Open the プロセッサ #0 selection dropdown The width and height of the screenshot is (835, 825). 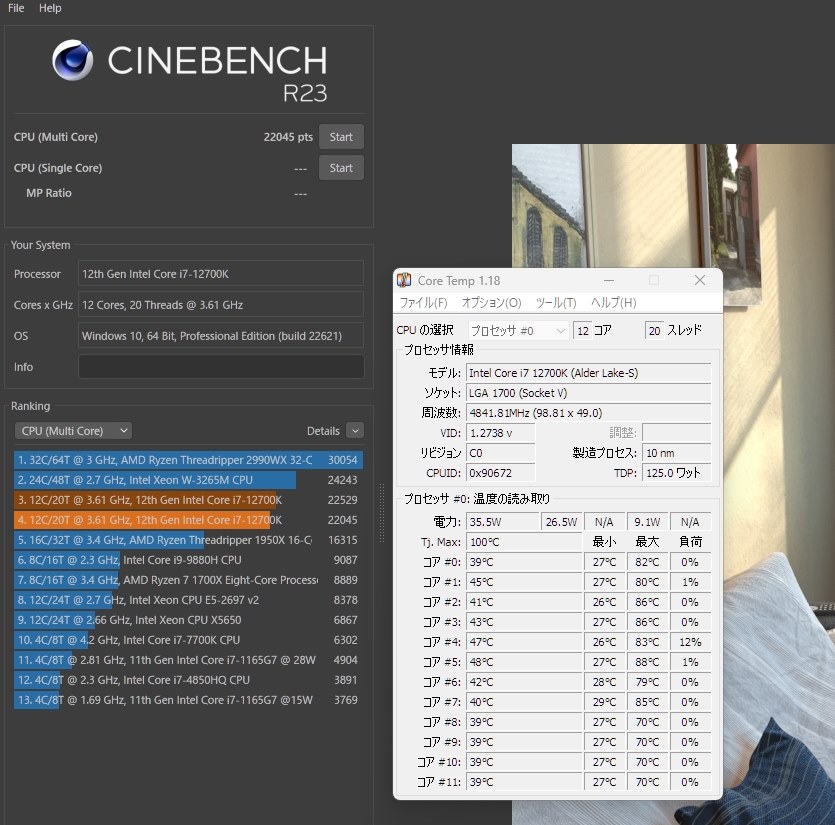(518, 331)
